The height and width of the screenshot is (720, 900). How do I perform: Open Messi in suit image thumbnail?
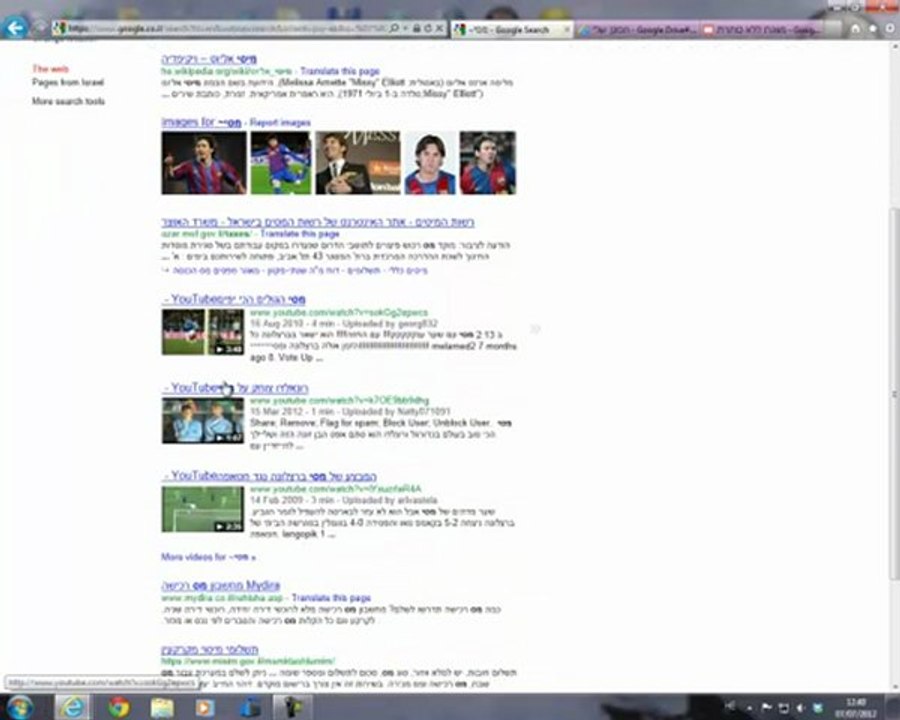358,163
